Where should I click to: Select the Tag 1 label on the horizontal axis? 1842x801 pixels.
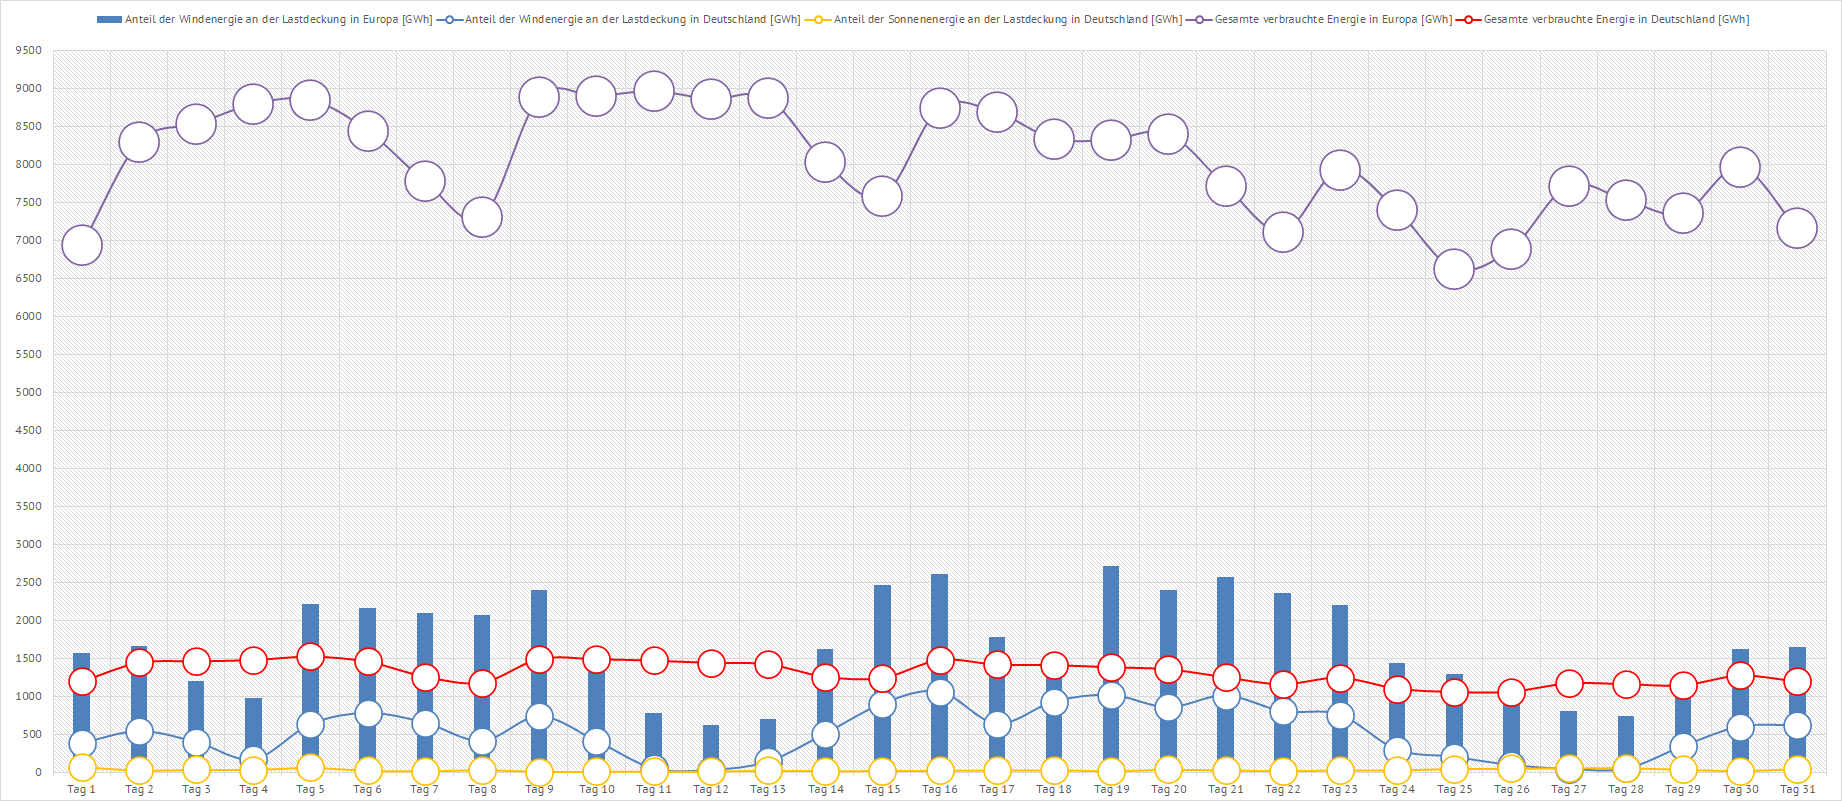[82, 790]
